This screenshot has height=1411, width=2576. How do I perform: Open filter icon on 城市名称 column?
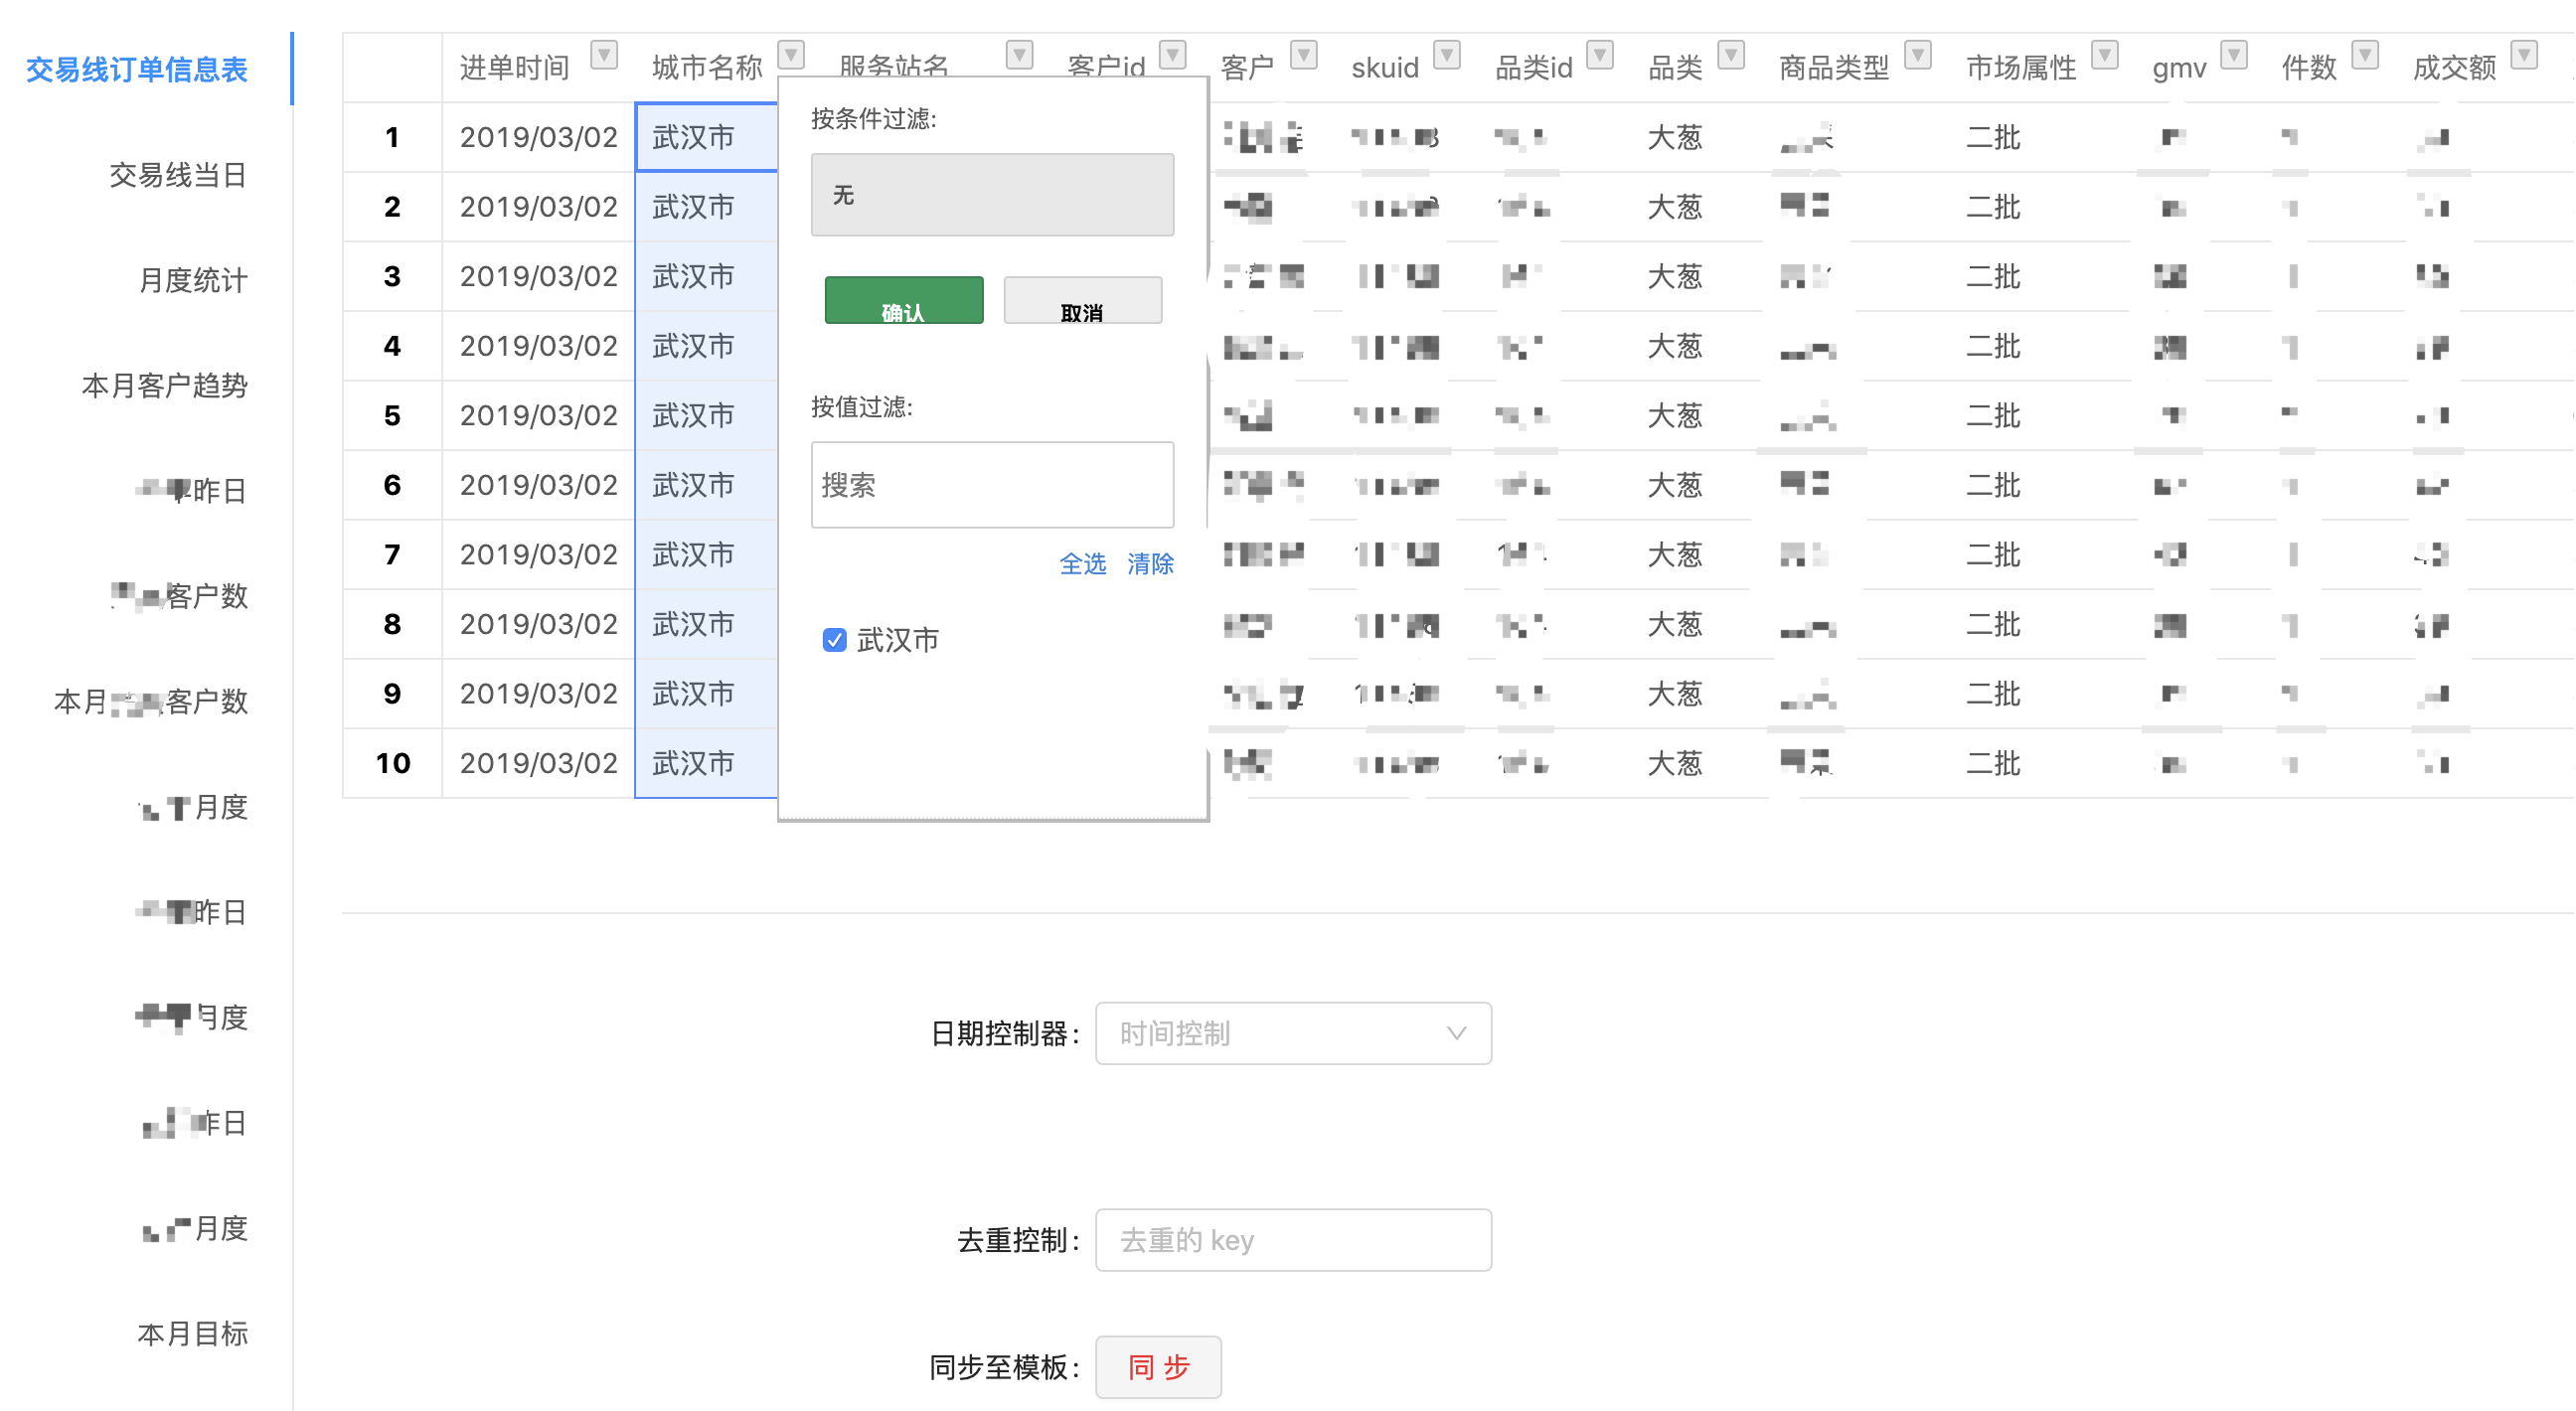(x=791, y=54)
